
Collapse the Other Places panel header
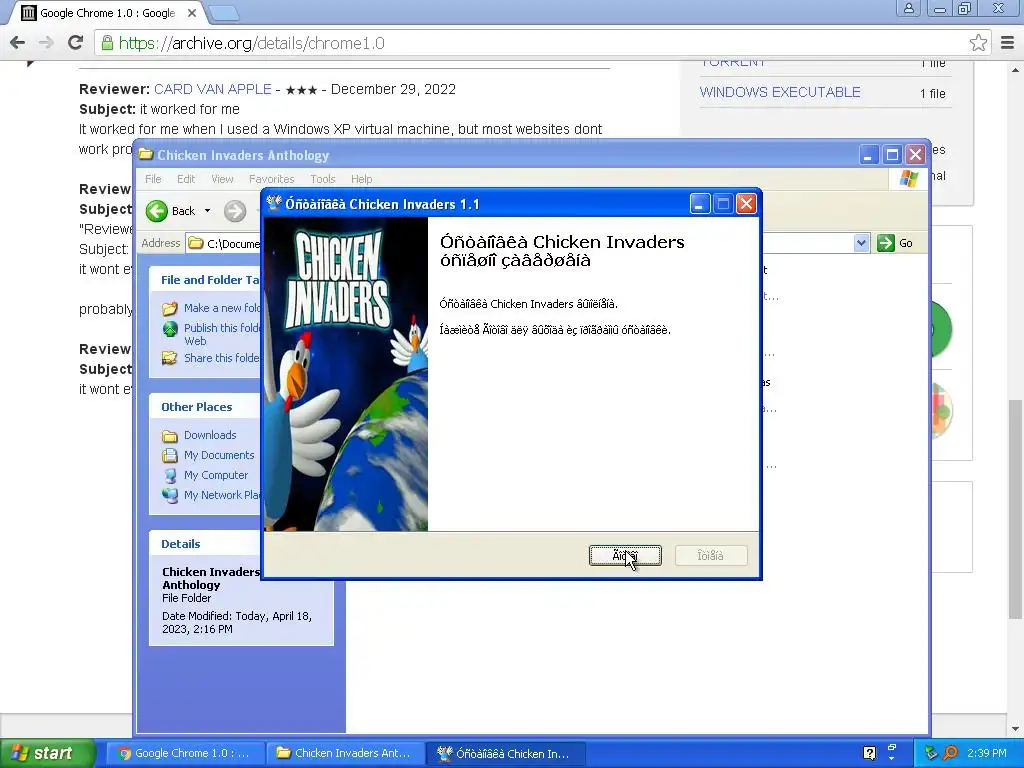(206, 407)
